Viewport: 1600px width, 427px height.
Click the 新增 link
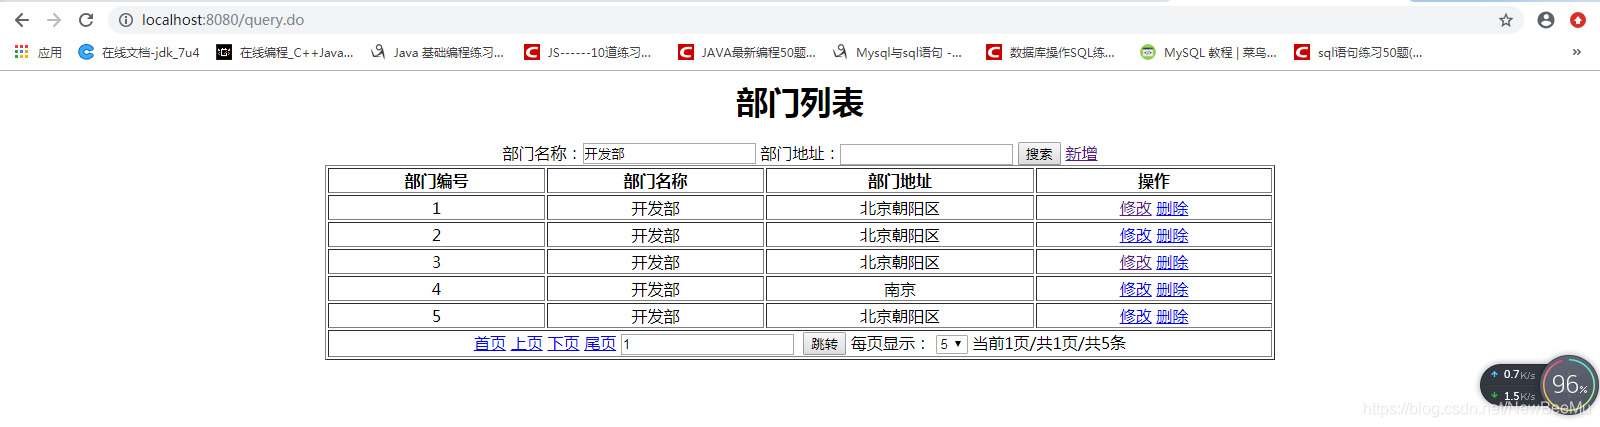tap(1081, 153)
